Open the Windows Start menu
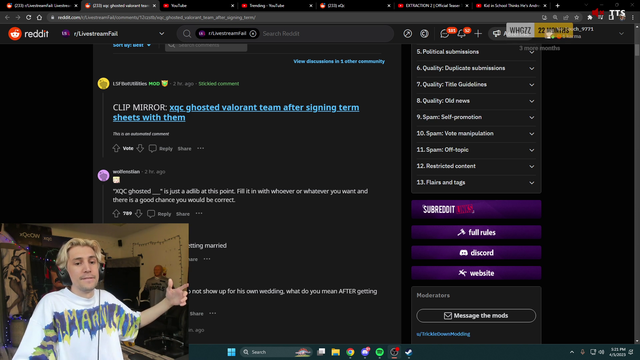The height and width of the screenshot is (360, 640). [x=231, y=352]
